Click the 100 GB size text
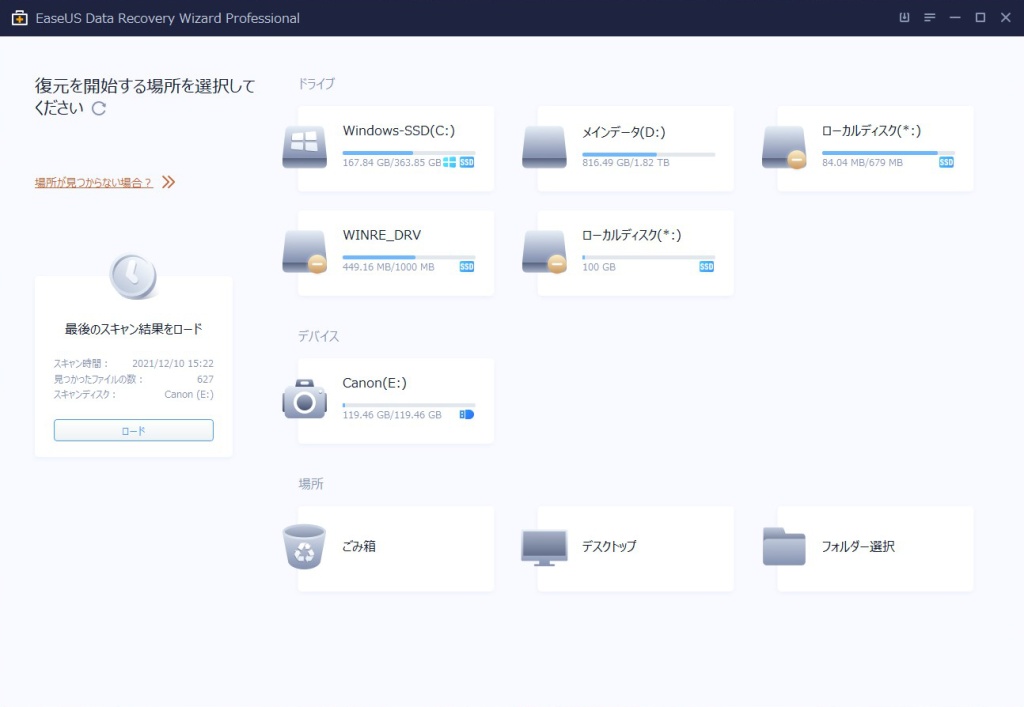 [x=599, y=267]
